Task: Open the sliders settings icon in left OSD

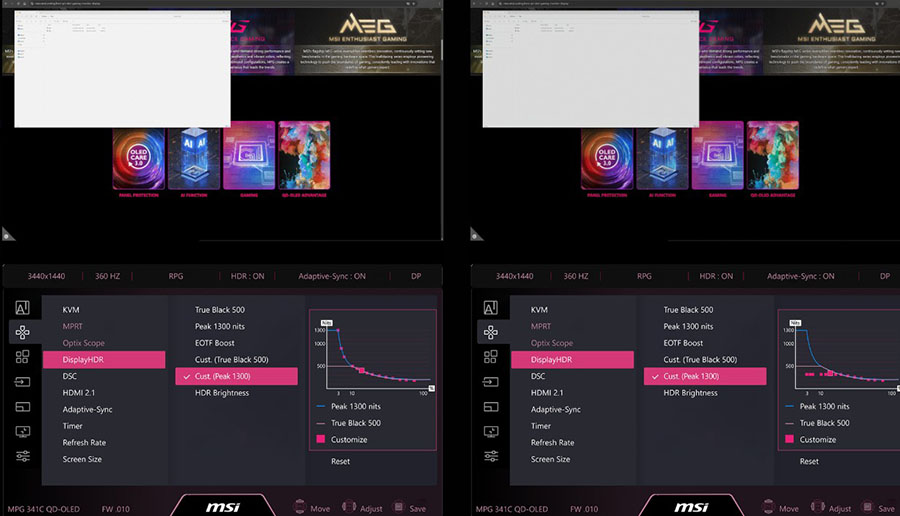Action: pos(22,456)
